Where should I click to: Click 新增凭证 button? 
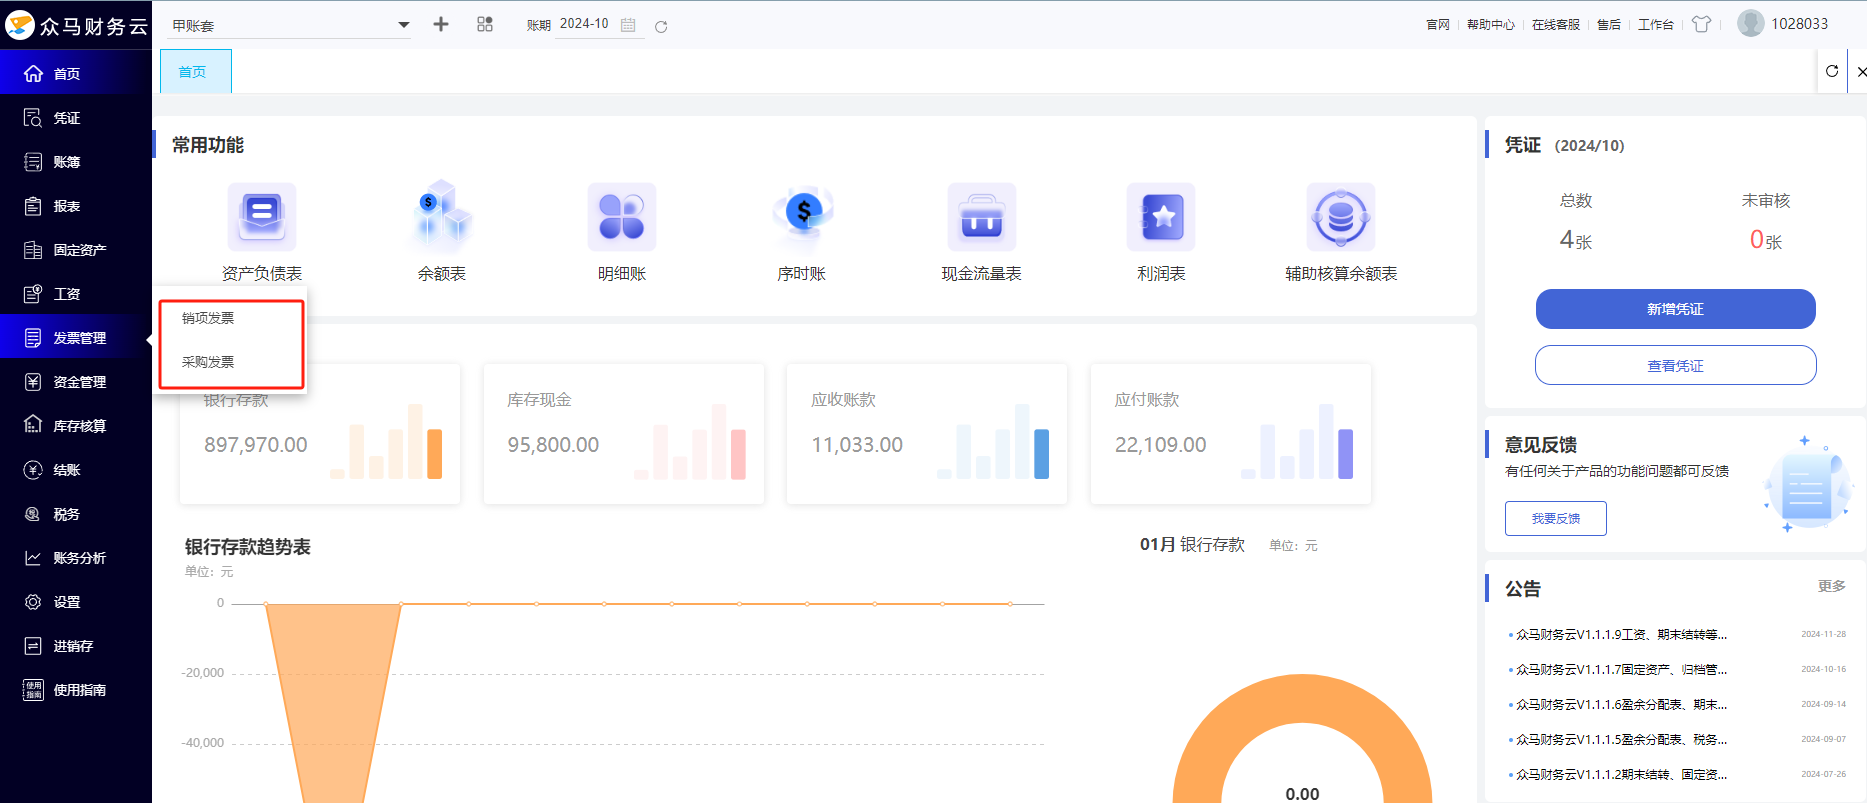pos(1675,309)
